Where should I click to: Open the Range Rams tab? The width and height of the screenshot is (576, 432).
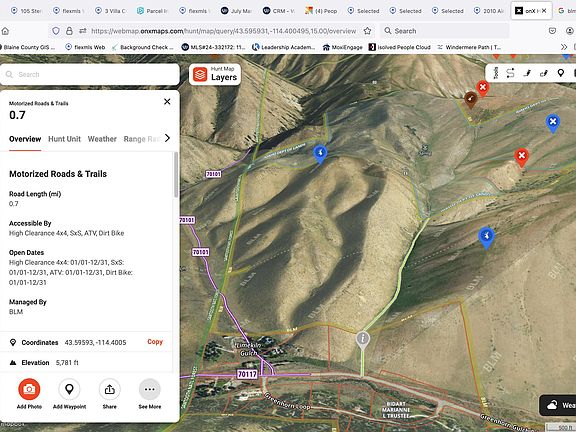[x=141, y=139]
